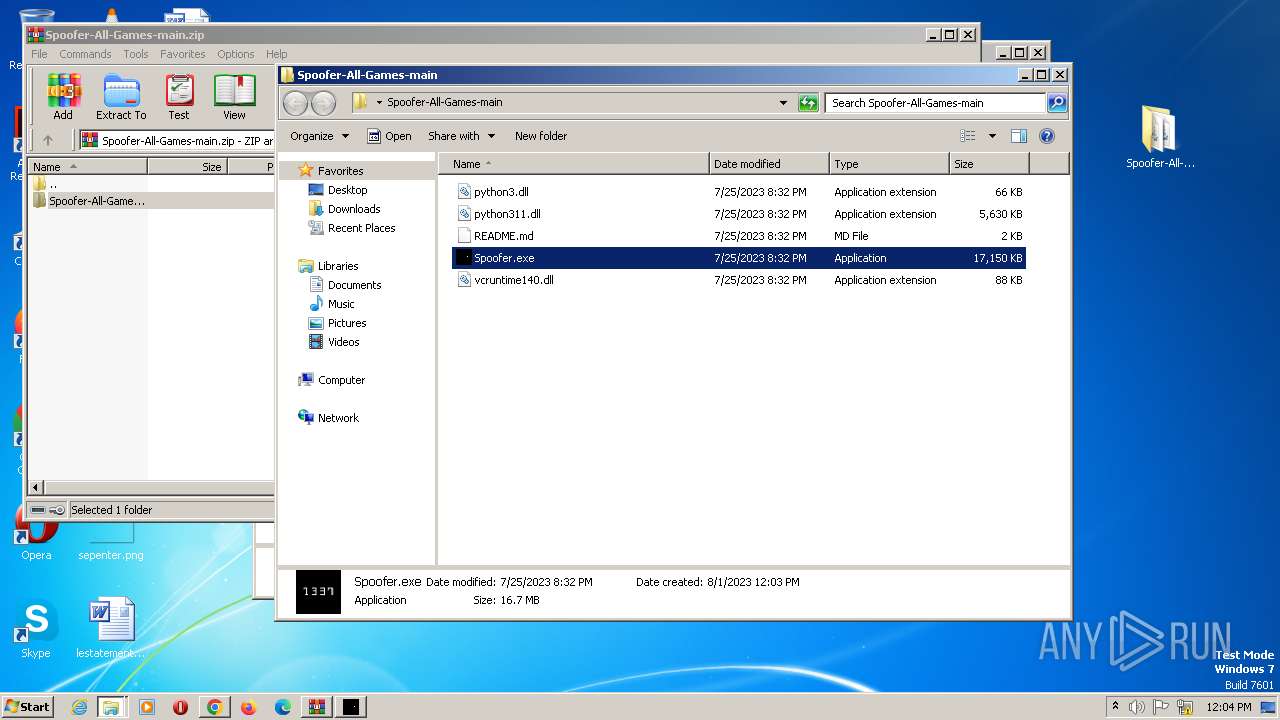Select the vcruntime140.dll file icon
This screenshot has width=1280, height=720.
464,280
